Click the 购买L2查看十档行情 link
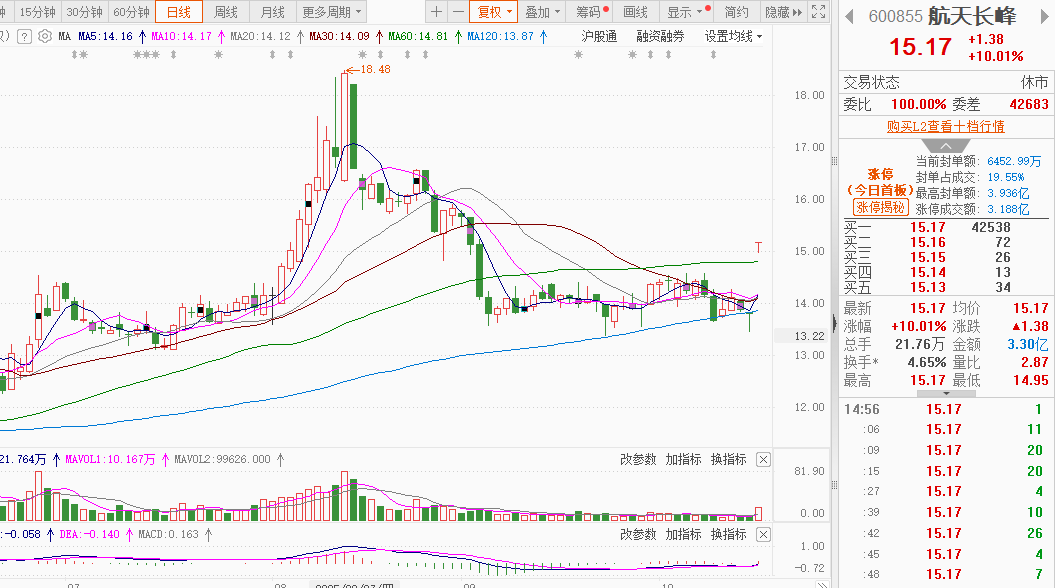Screen dimensions: 1055x588 (x=945, y=126)
